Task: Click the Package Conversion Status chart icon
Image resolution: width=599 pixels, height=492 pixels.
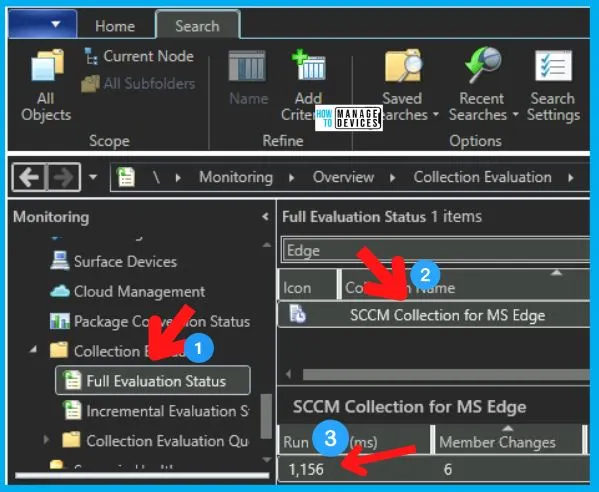Action: [60, 321]
